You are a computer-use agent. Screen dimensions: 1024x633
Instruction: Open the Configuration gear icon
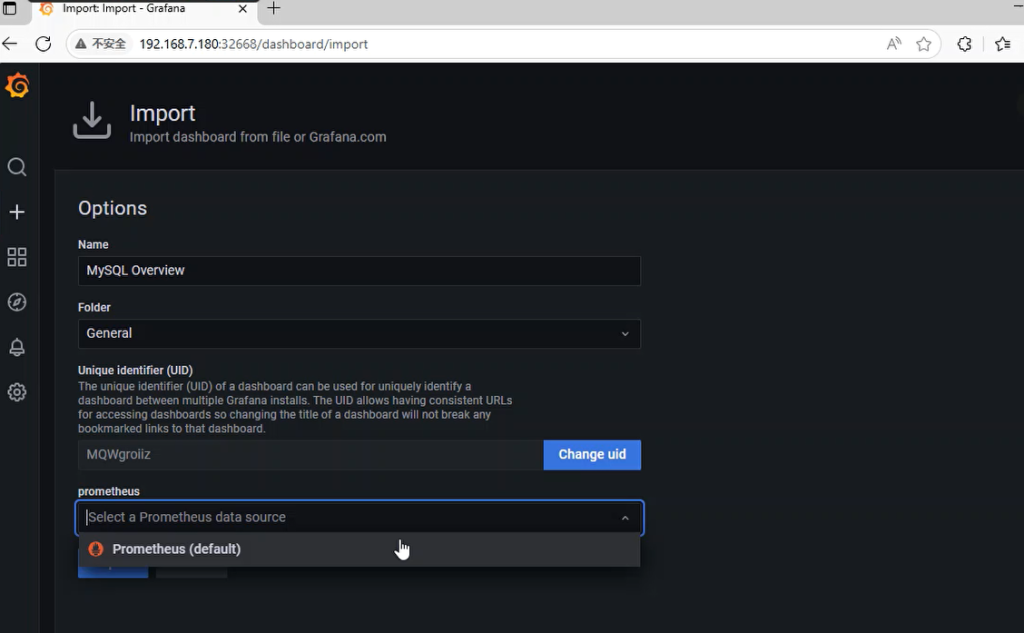[x=17, y=392]
